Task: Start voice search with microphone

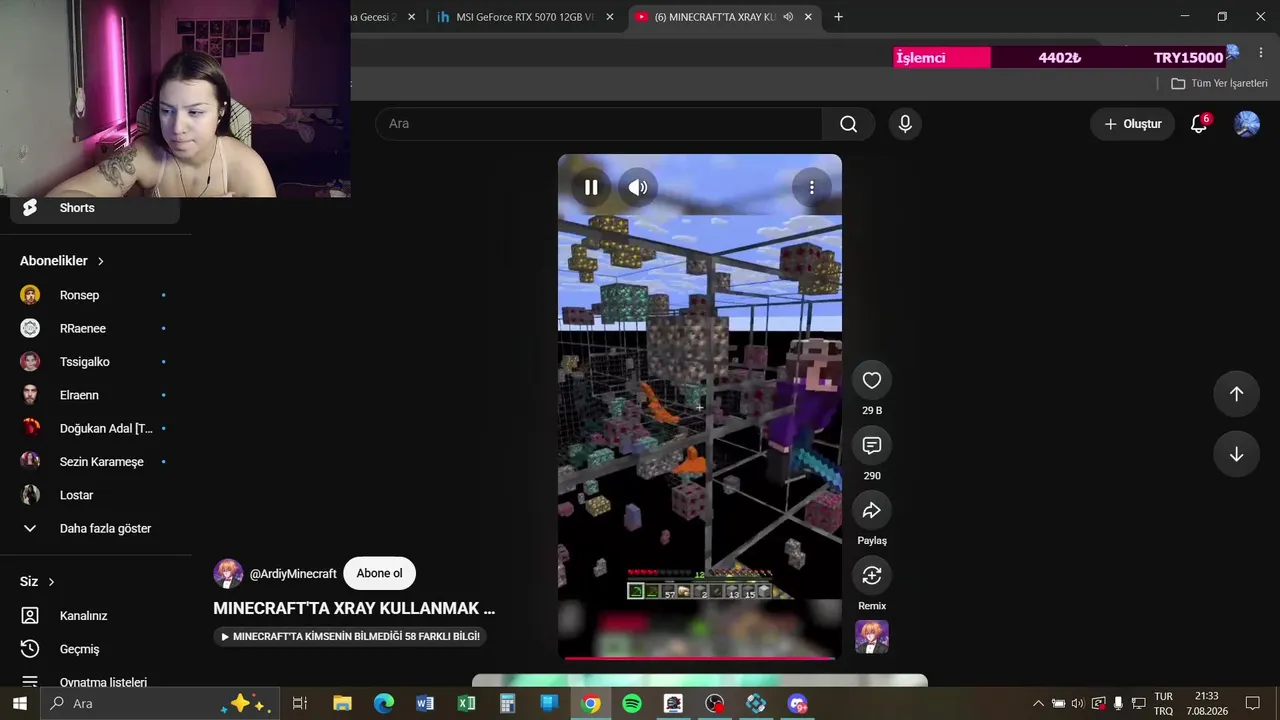Action: 905,124
